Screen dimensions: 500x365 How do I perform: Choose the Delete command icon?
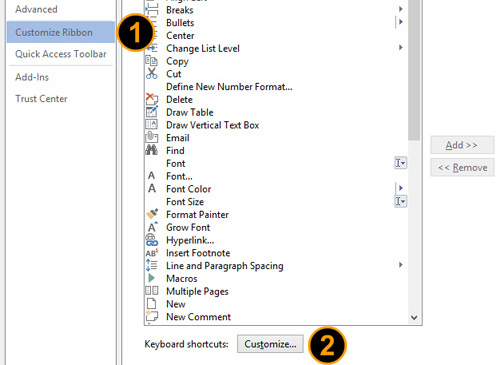(x=152, y=99)
